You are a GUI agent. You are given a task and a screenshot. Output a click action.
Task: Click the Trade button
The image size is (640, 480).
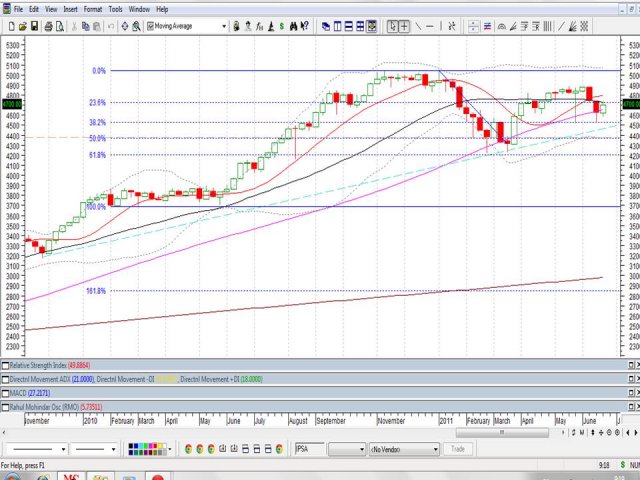pos(458,449)
